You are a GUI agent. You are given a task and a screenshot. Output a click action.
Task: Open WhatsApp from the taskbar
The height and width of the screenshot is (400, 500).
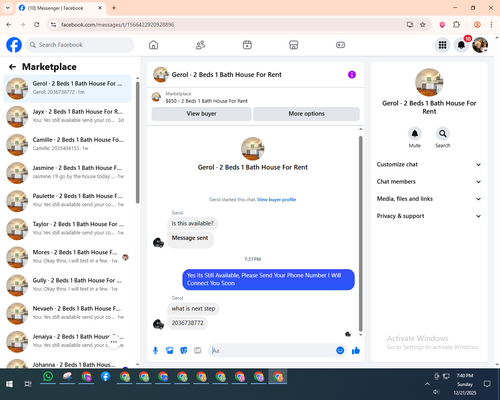point(48,377)
